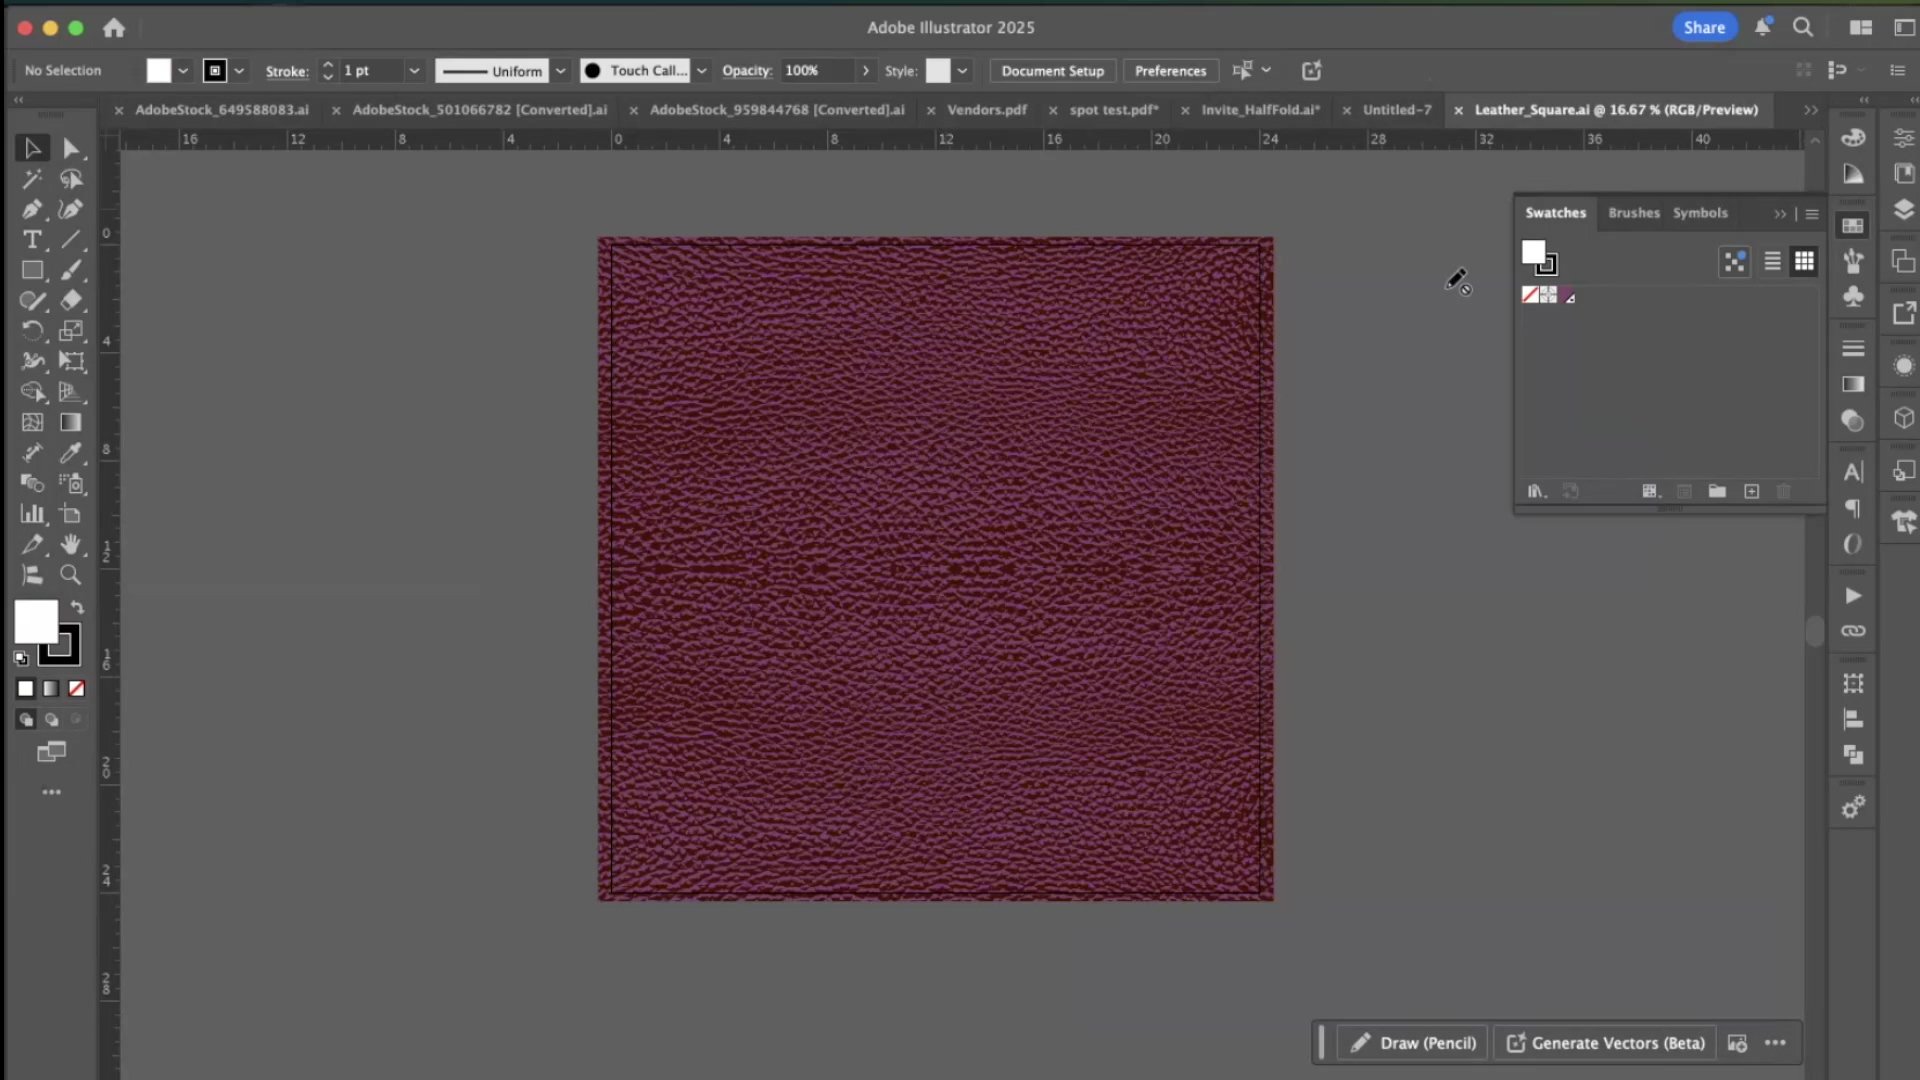1920x1080 pixels.
Task: Switch swatches panel to thumbnail view
Action: (x=1804, y=262)
